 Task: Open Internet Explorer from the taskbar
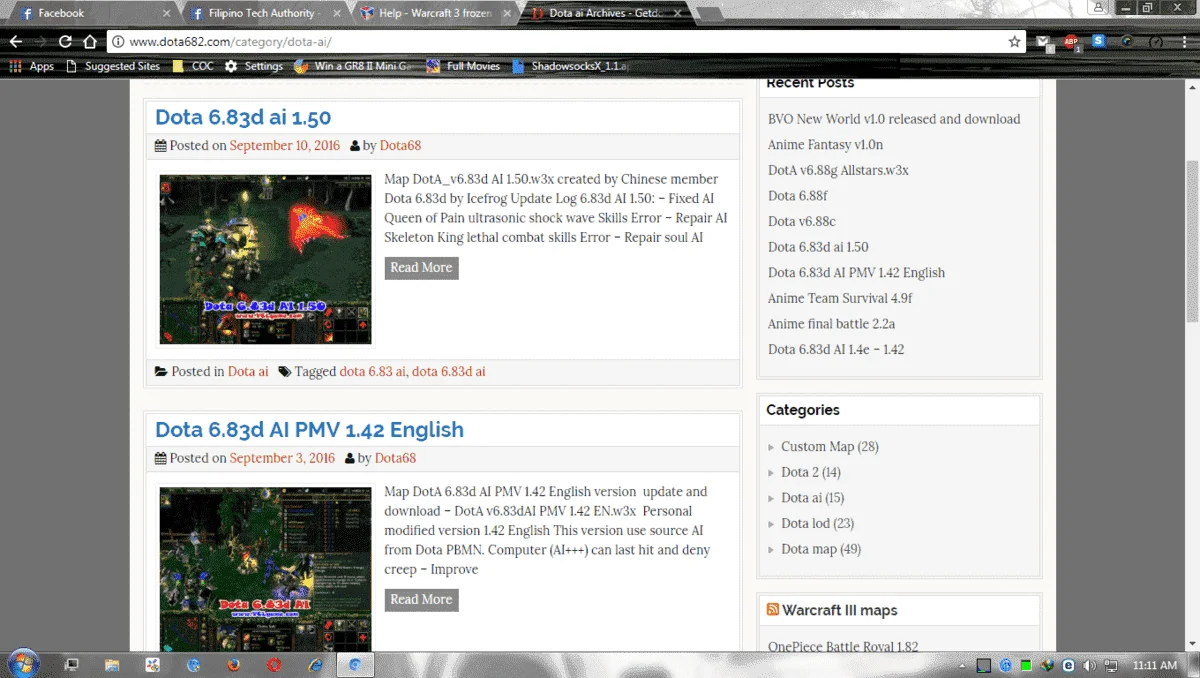click(x=315, y=664)
